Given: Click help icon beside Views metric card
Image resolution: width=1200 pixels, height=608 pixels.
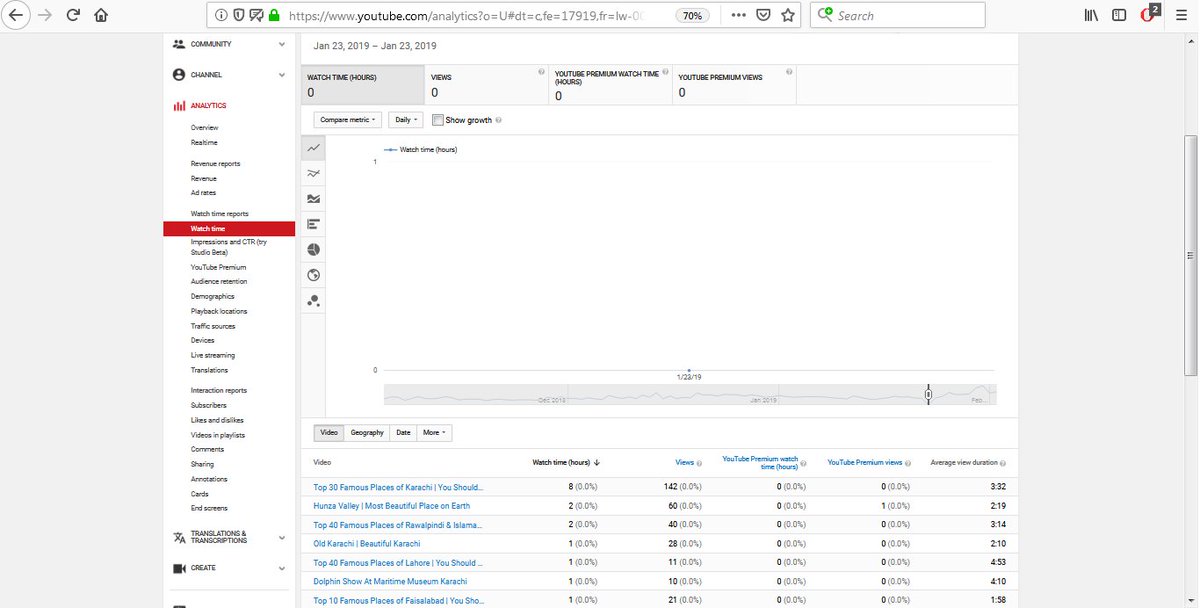Looking at the screenshot, I should tap(541, 72).
